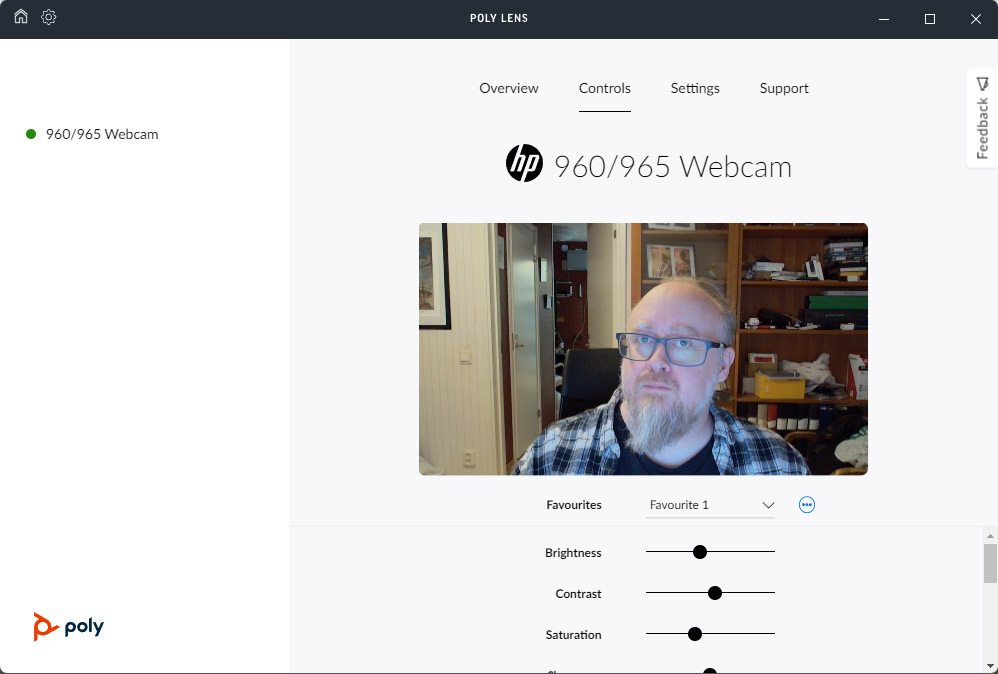
Task: Open the app settings gear icon
Action: 49,17
